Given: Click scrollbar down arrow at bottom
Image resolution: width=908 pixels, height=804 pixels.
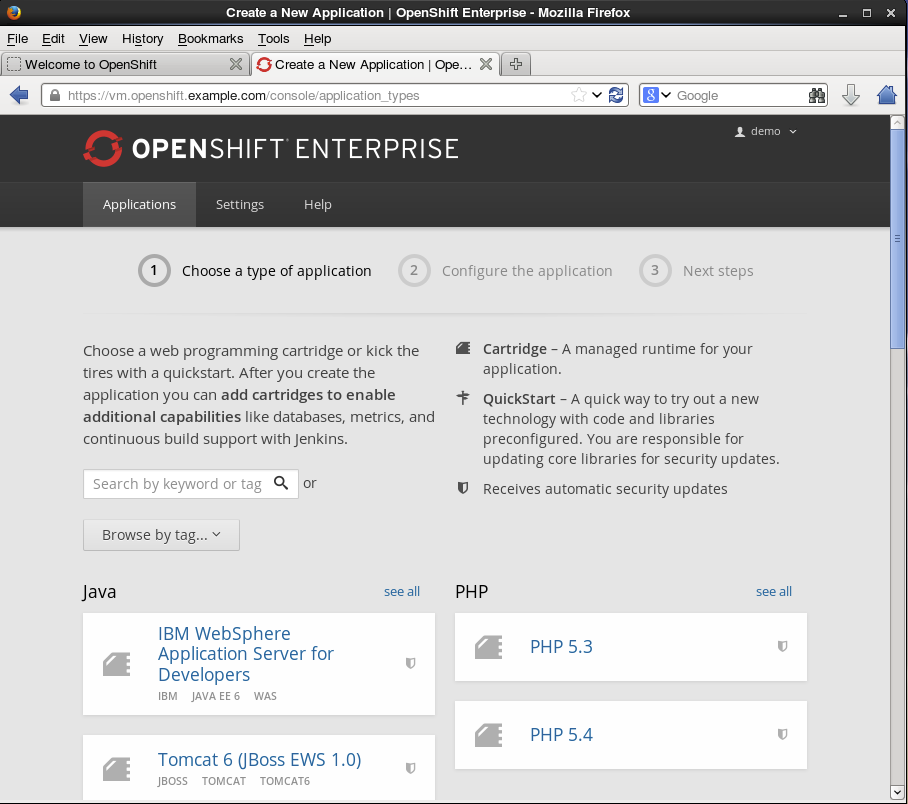Looking at the screenshot, I should [x=897, y=792].
